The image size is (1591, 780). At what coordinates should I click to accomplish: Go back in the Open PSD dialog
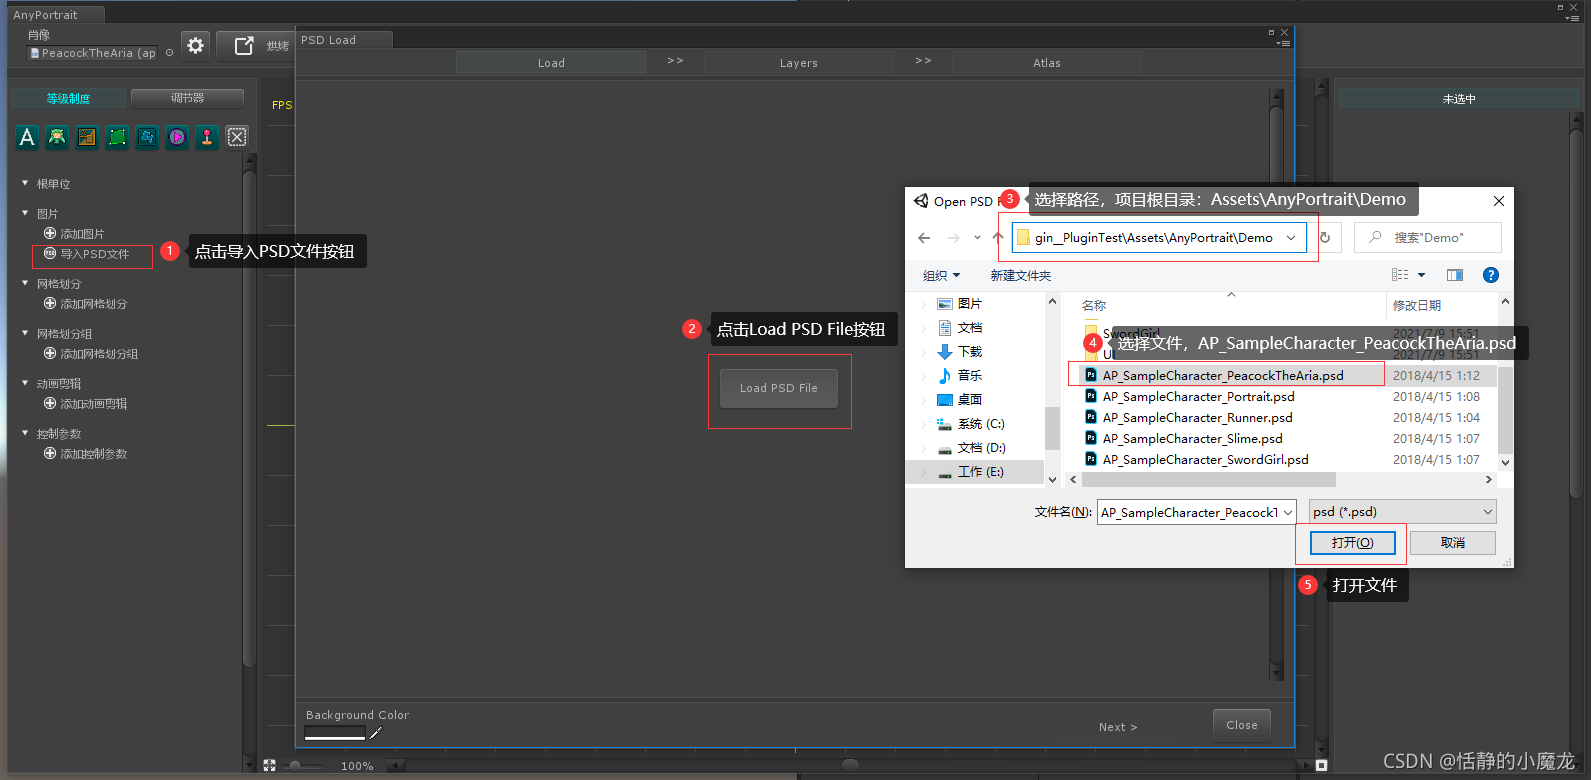coord(924,238)
